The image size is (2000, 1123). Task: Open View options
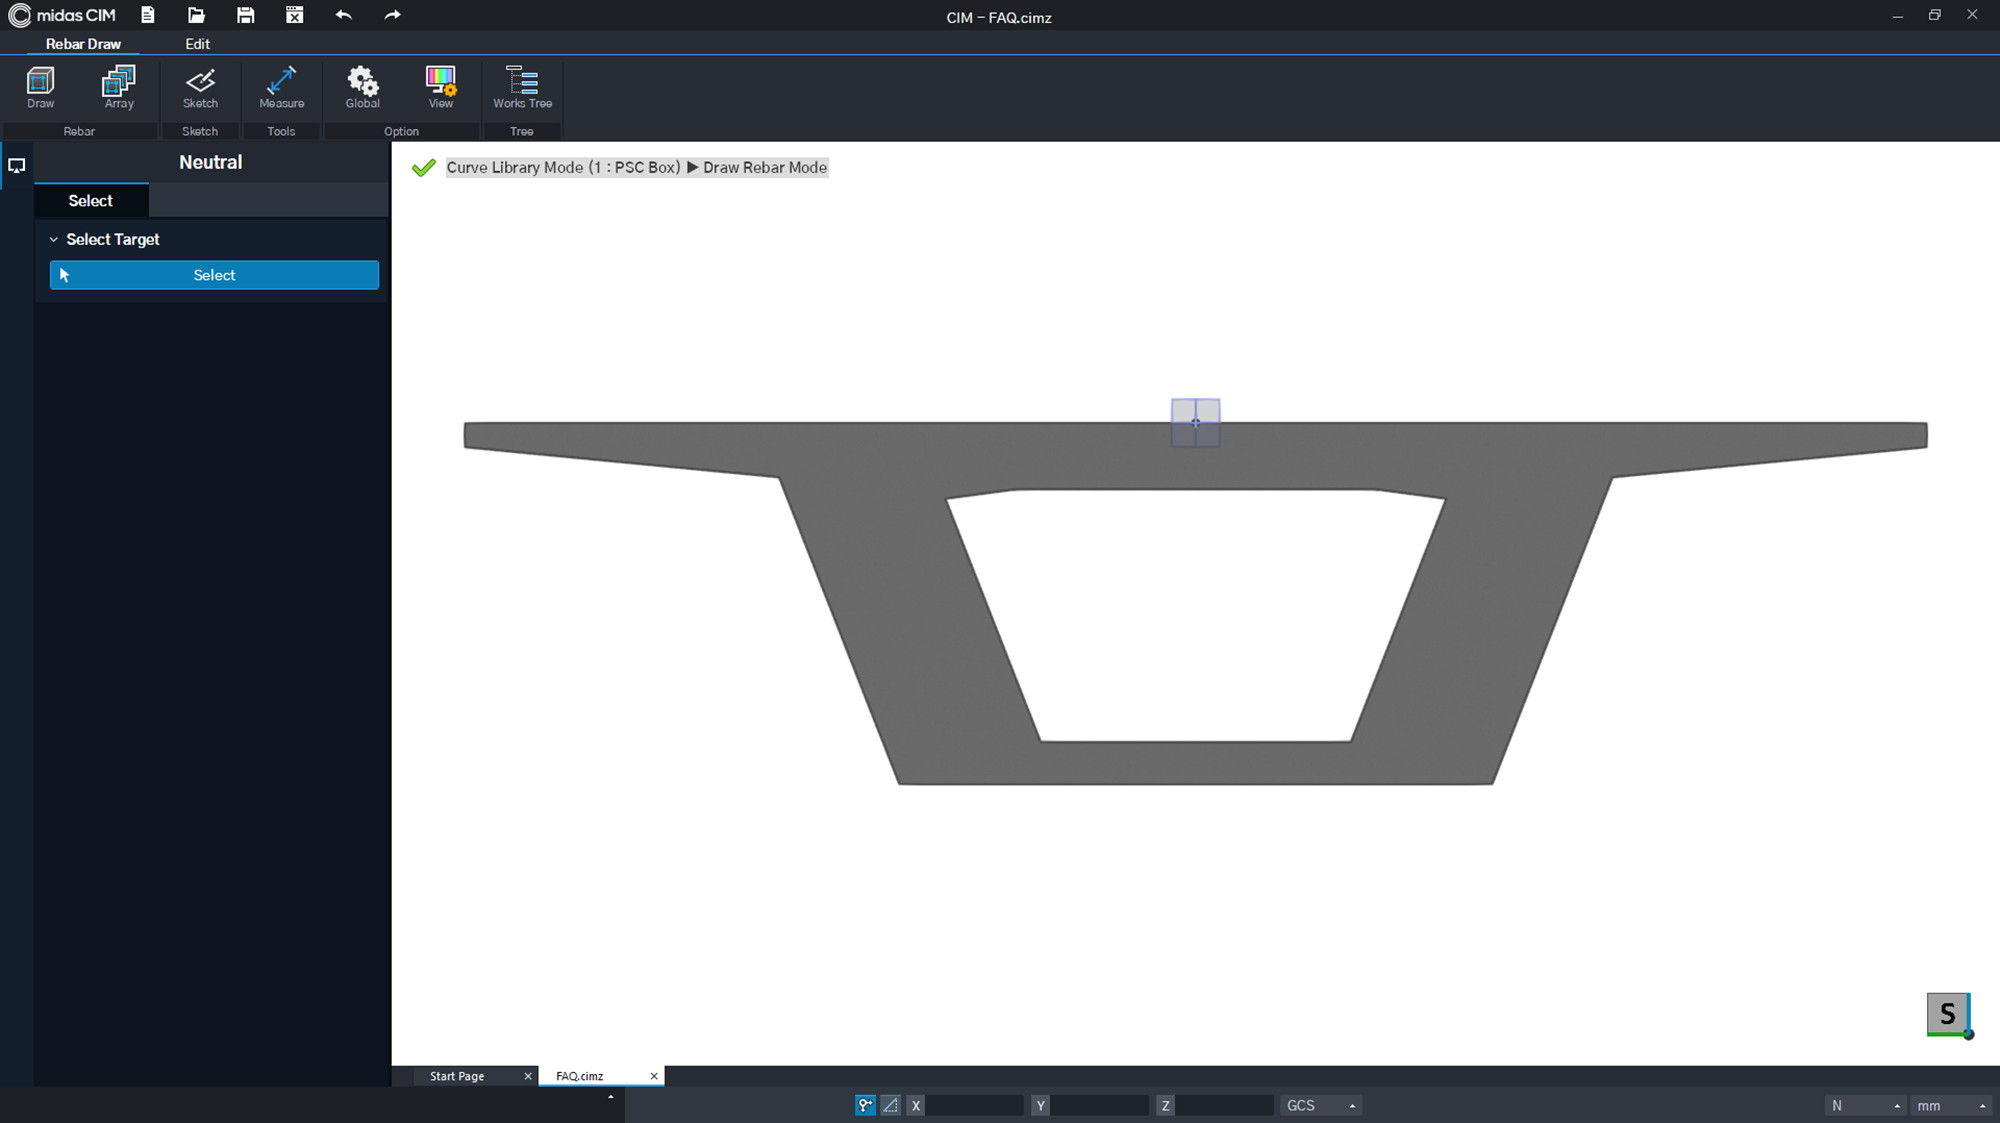(440, 87)
